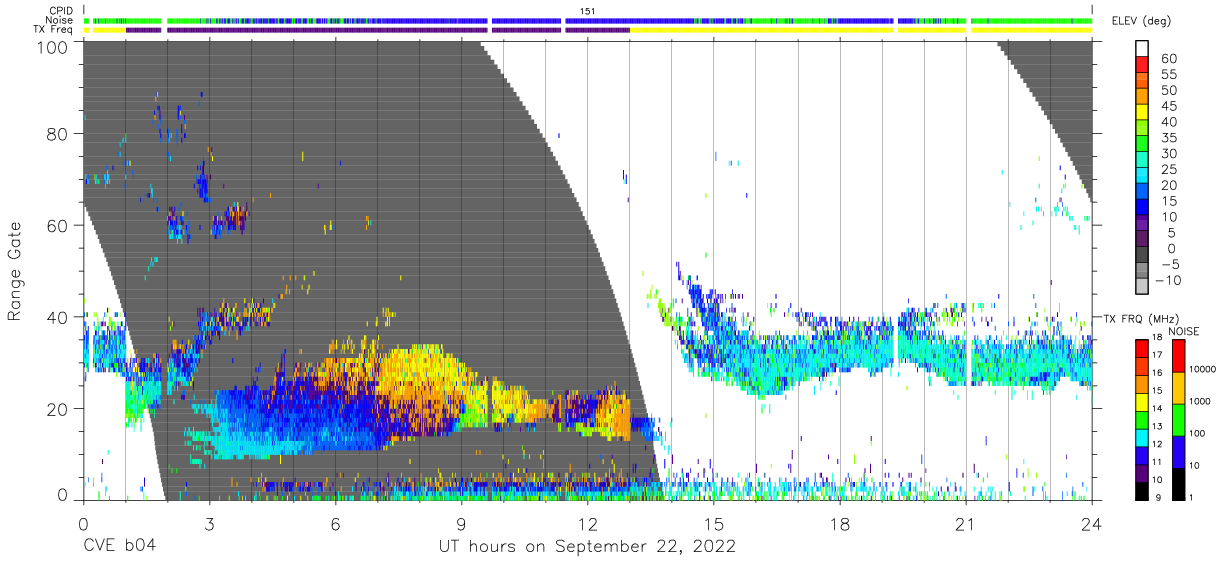Click the '12' UT hour tick label on x-axis
Screen dimensions: 1228x567
(x=587, y=524)
